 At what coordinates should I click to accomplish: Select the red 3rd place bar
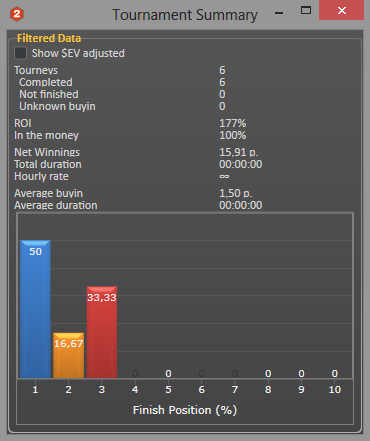tap(102, 332)
